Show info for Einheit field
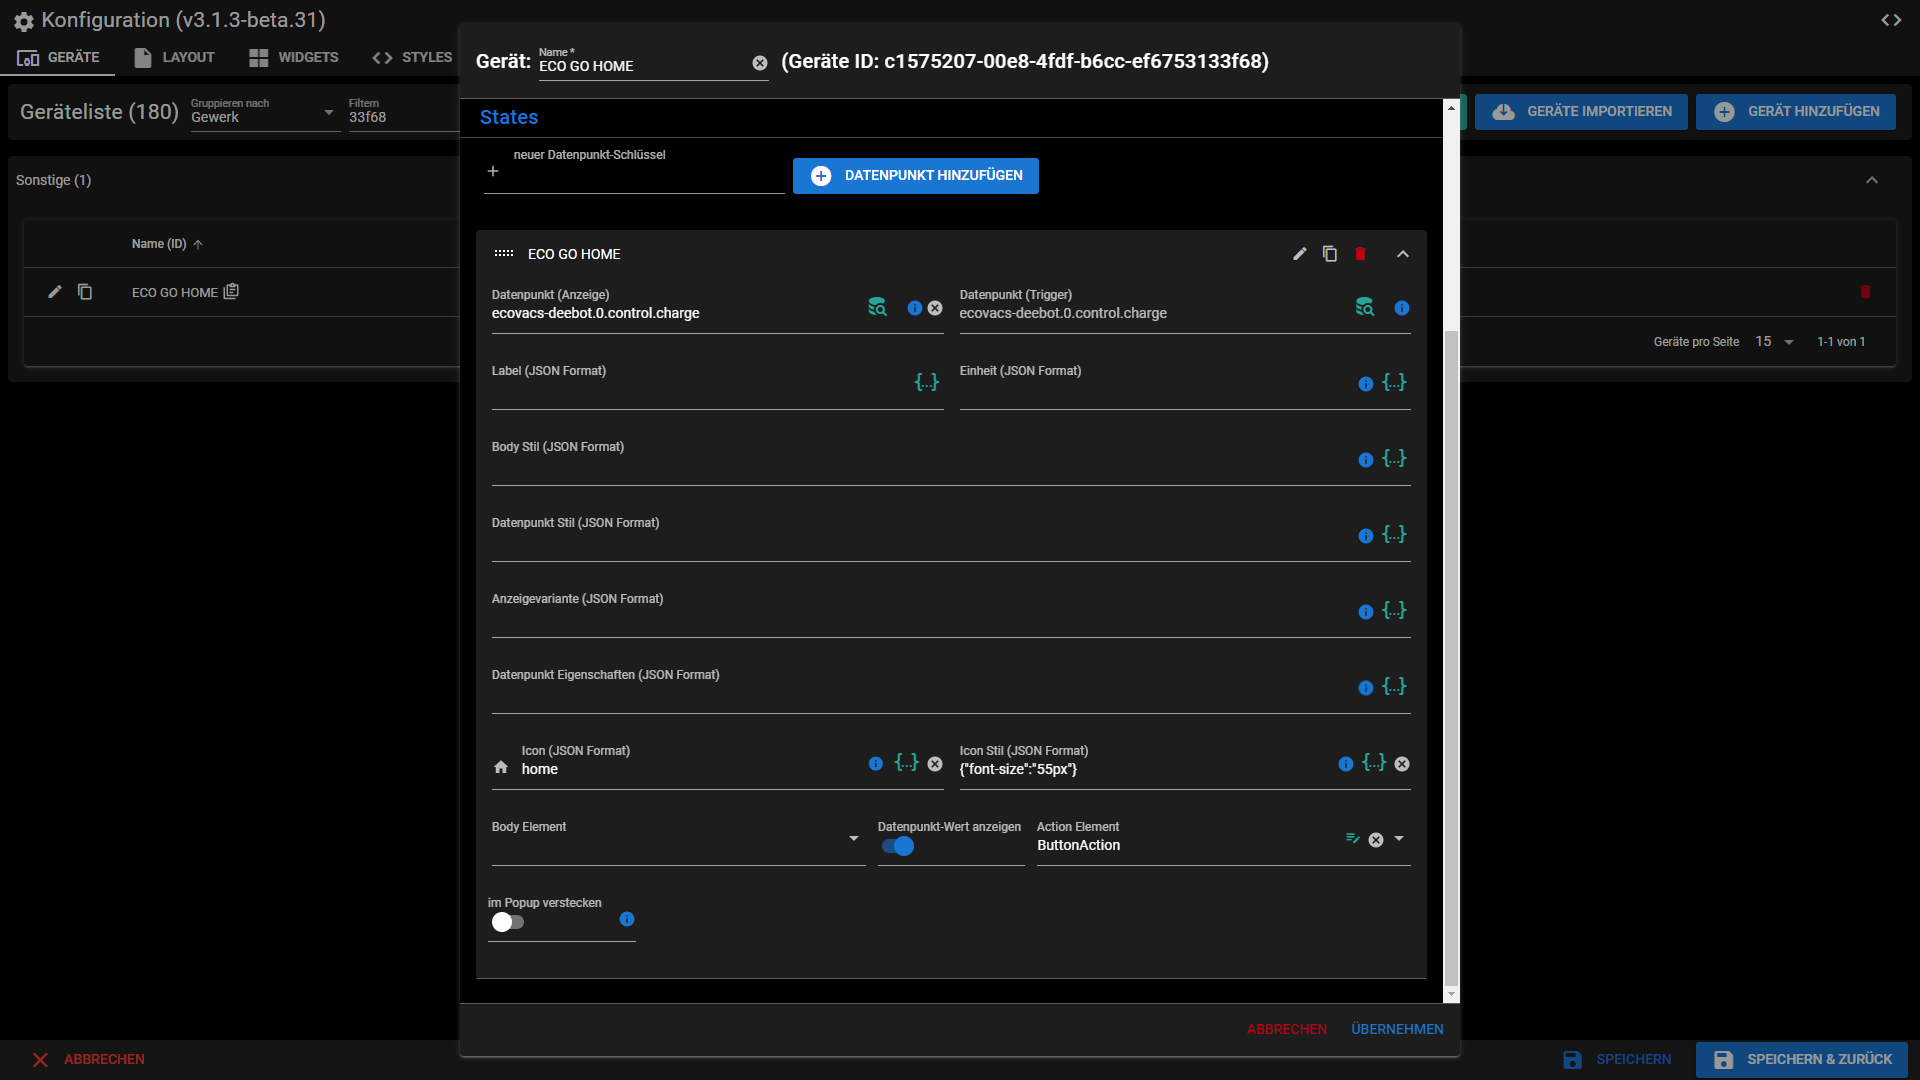The height and width of the screenshot is (1080, 1920). (x=1365, y=384)
